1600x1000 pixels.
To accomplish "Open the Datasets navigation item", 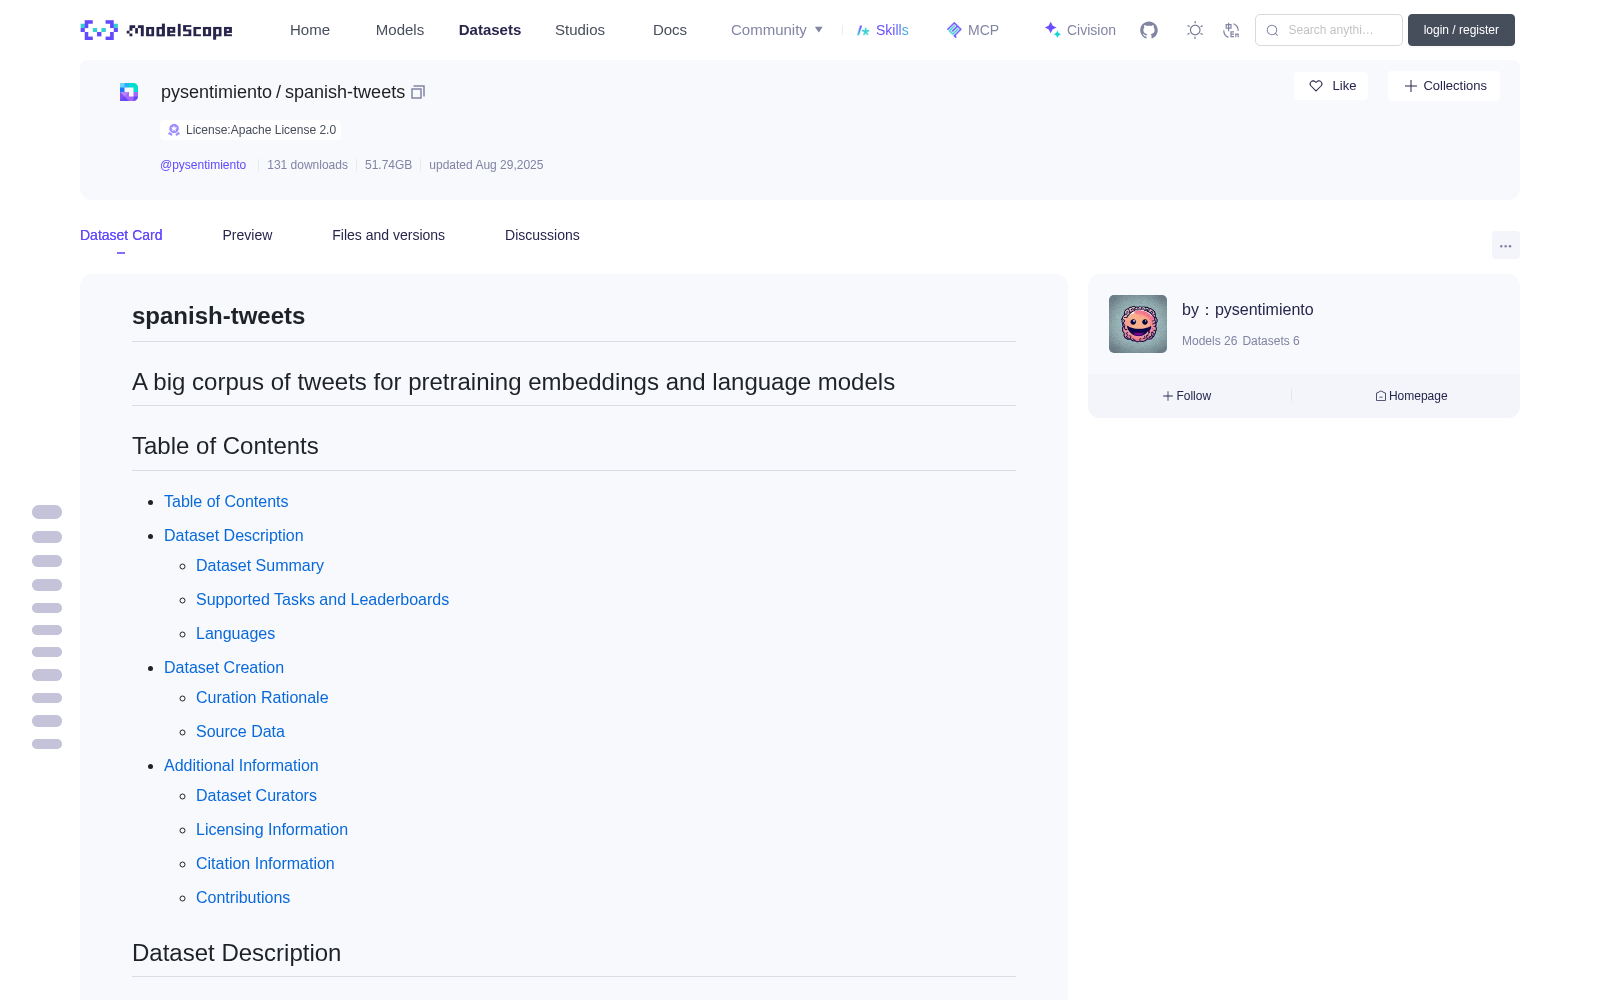I will (490, 30).
